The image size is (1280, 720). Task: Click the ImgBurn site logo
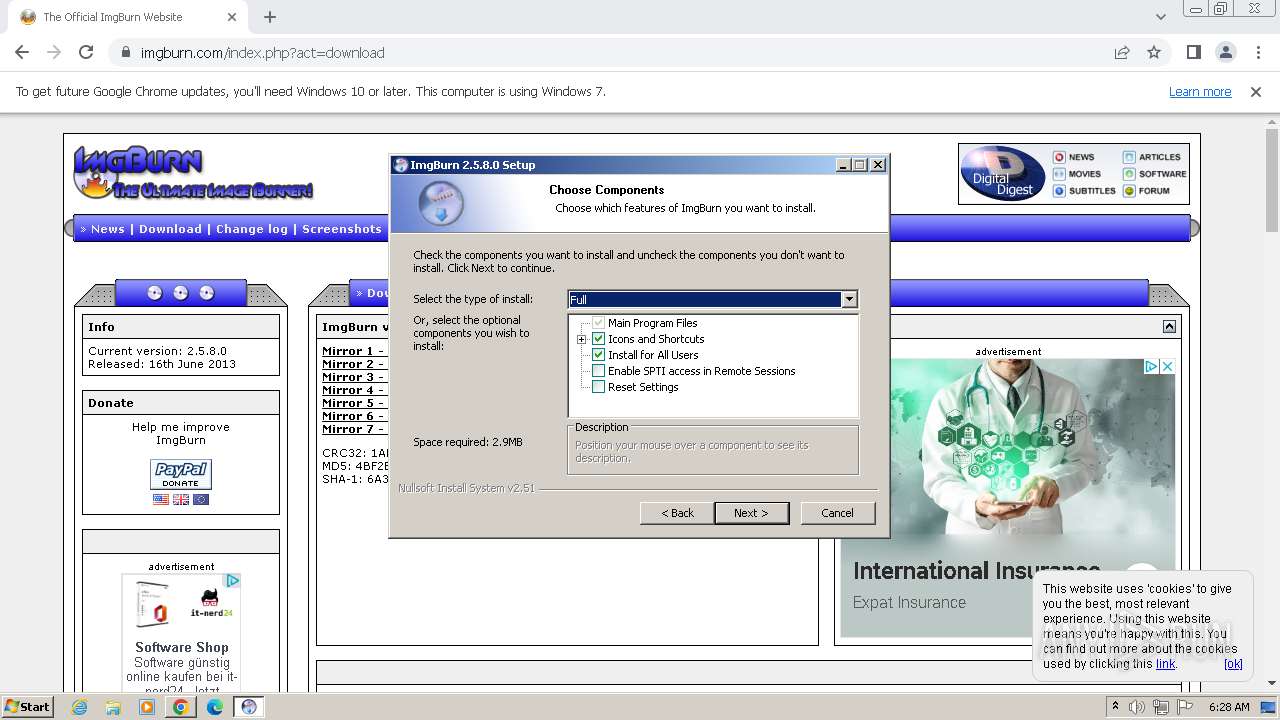(192, 173)
